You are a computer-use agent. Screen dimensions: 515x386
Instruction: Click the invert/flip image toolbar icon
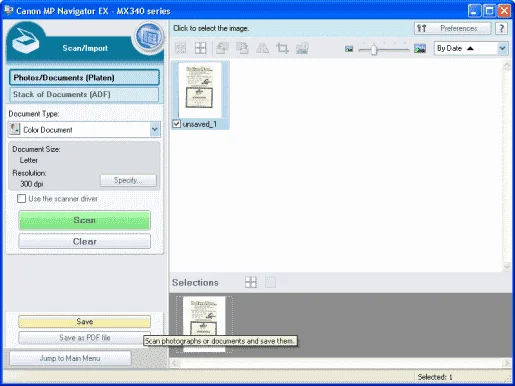click(262, 48)
